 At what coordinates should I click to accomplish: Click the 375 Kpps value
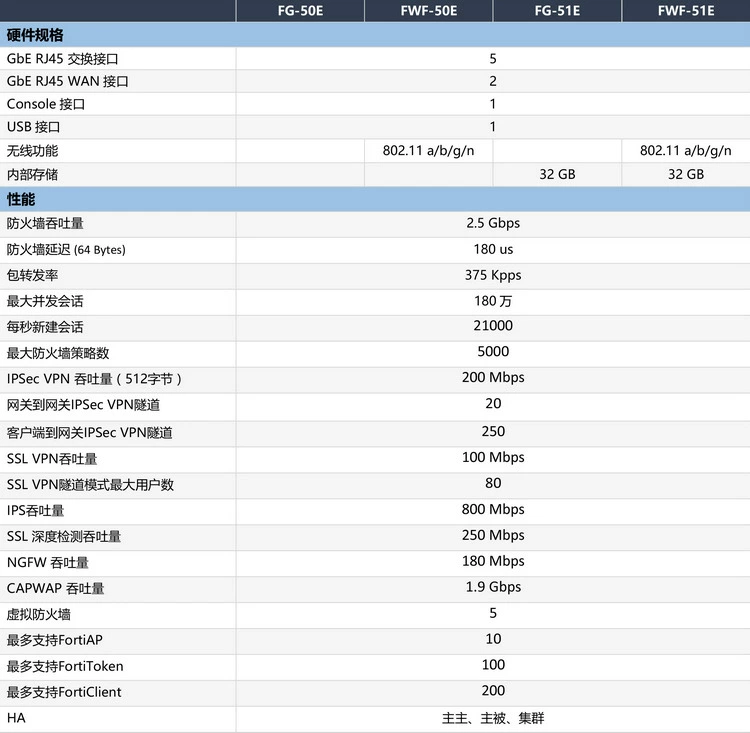tap(493, 275)
